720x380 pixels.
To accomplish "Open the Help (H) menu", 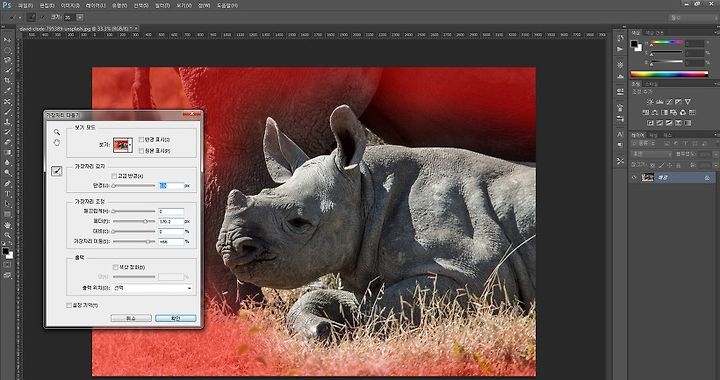I will point(227,6).
